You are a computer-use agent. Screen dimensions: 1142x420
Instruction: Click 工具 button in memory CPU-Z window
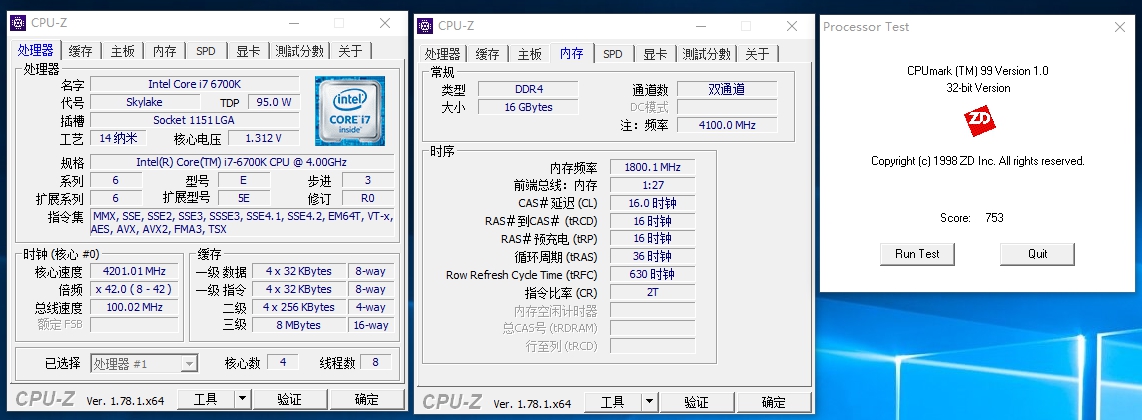click(613, 402)
